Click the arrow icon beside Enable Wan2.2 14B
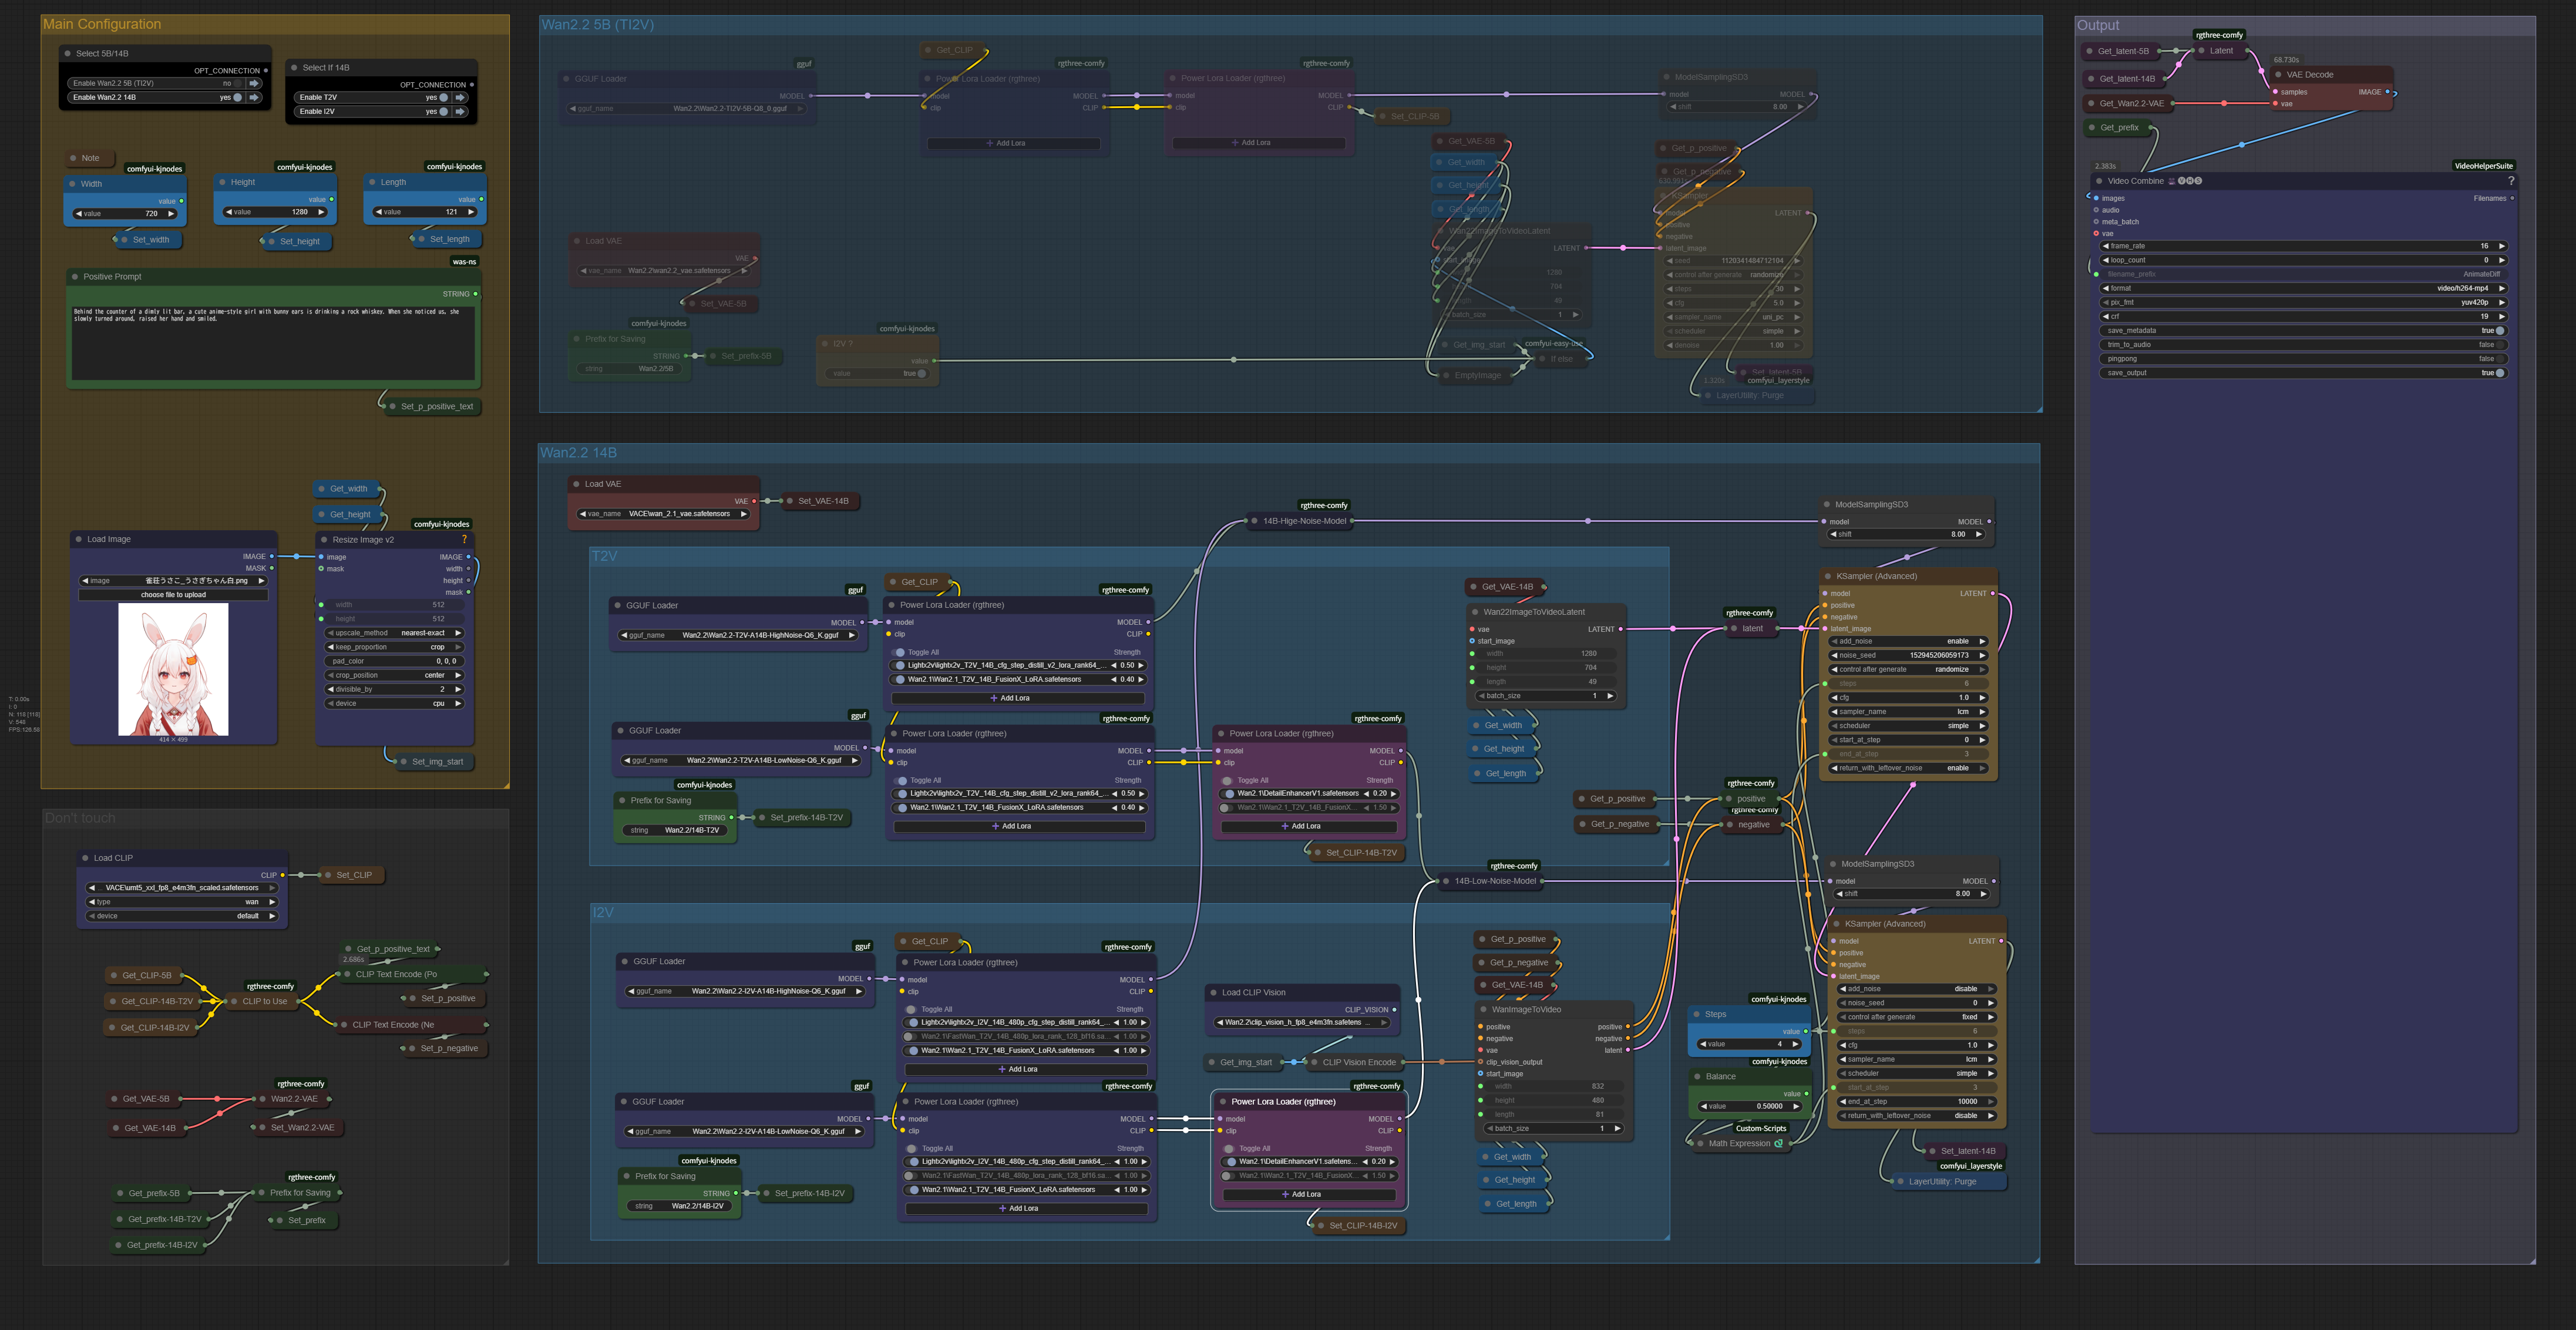 click(254, 97)
